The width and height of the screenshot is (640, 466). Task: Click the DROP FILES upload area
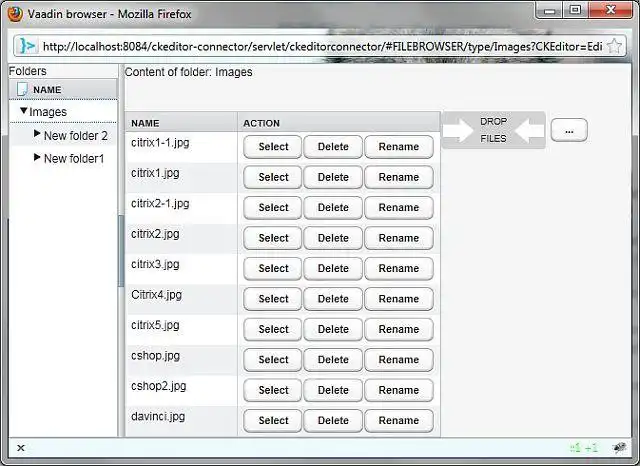point(494,130)
